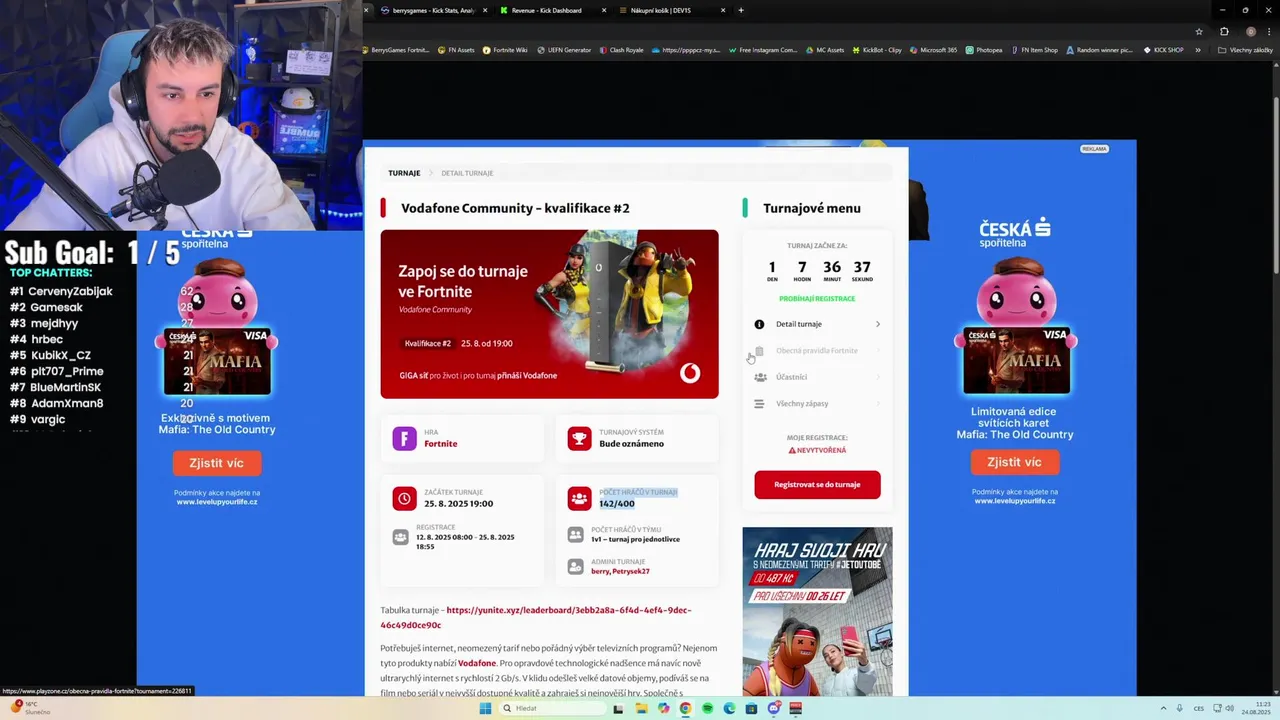
Task: Open FN Item Shop bookmark
Action: click(x=1035, y=50)
